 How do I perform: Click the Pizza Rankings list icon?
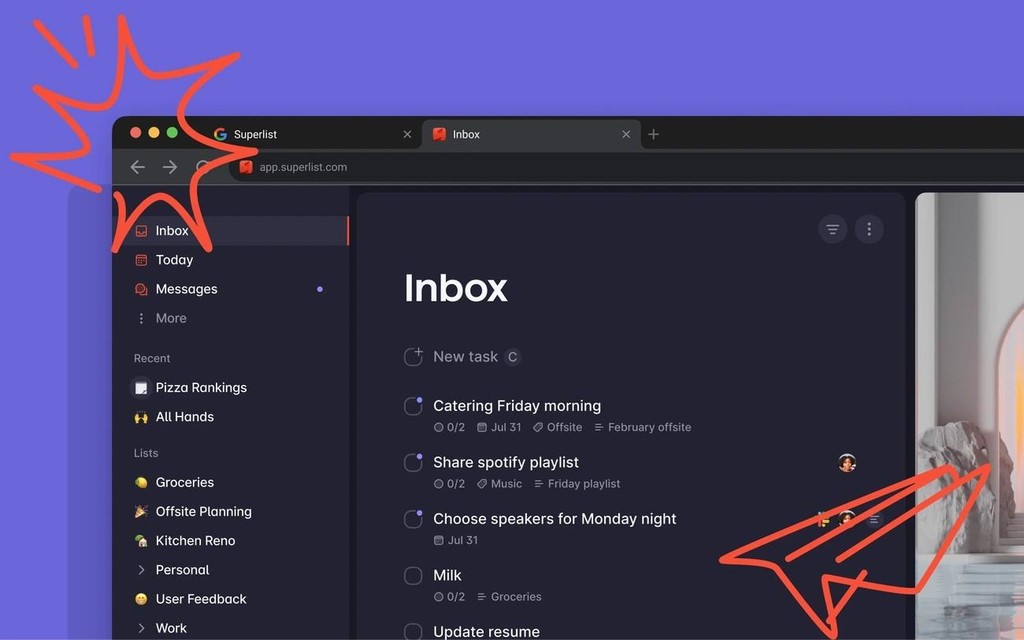pos(140,387)
